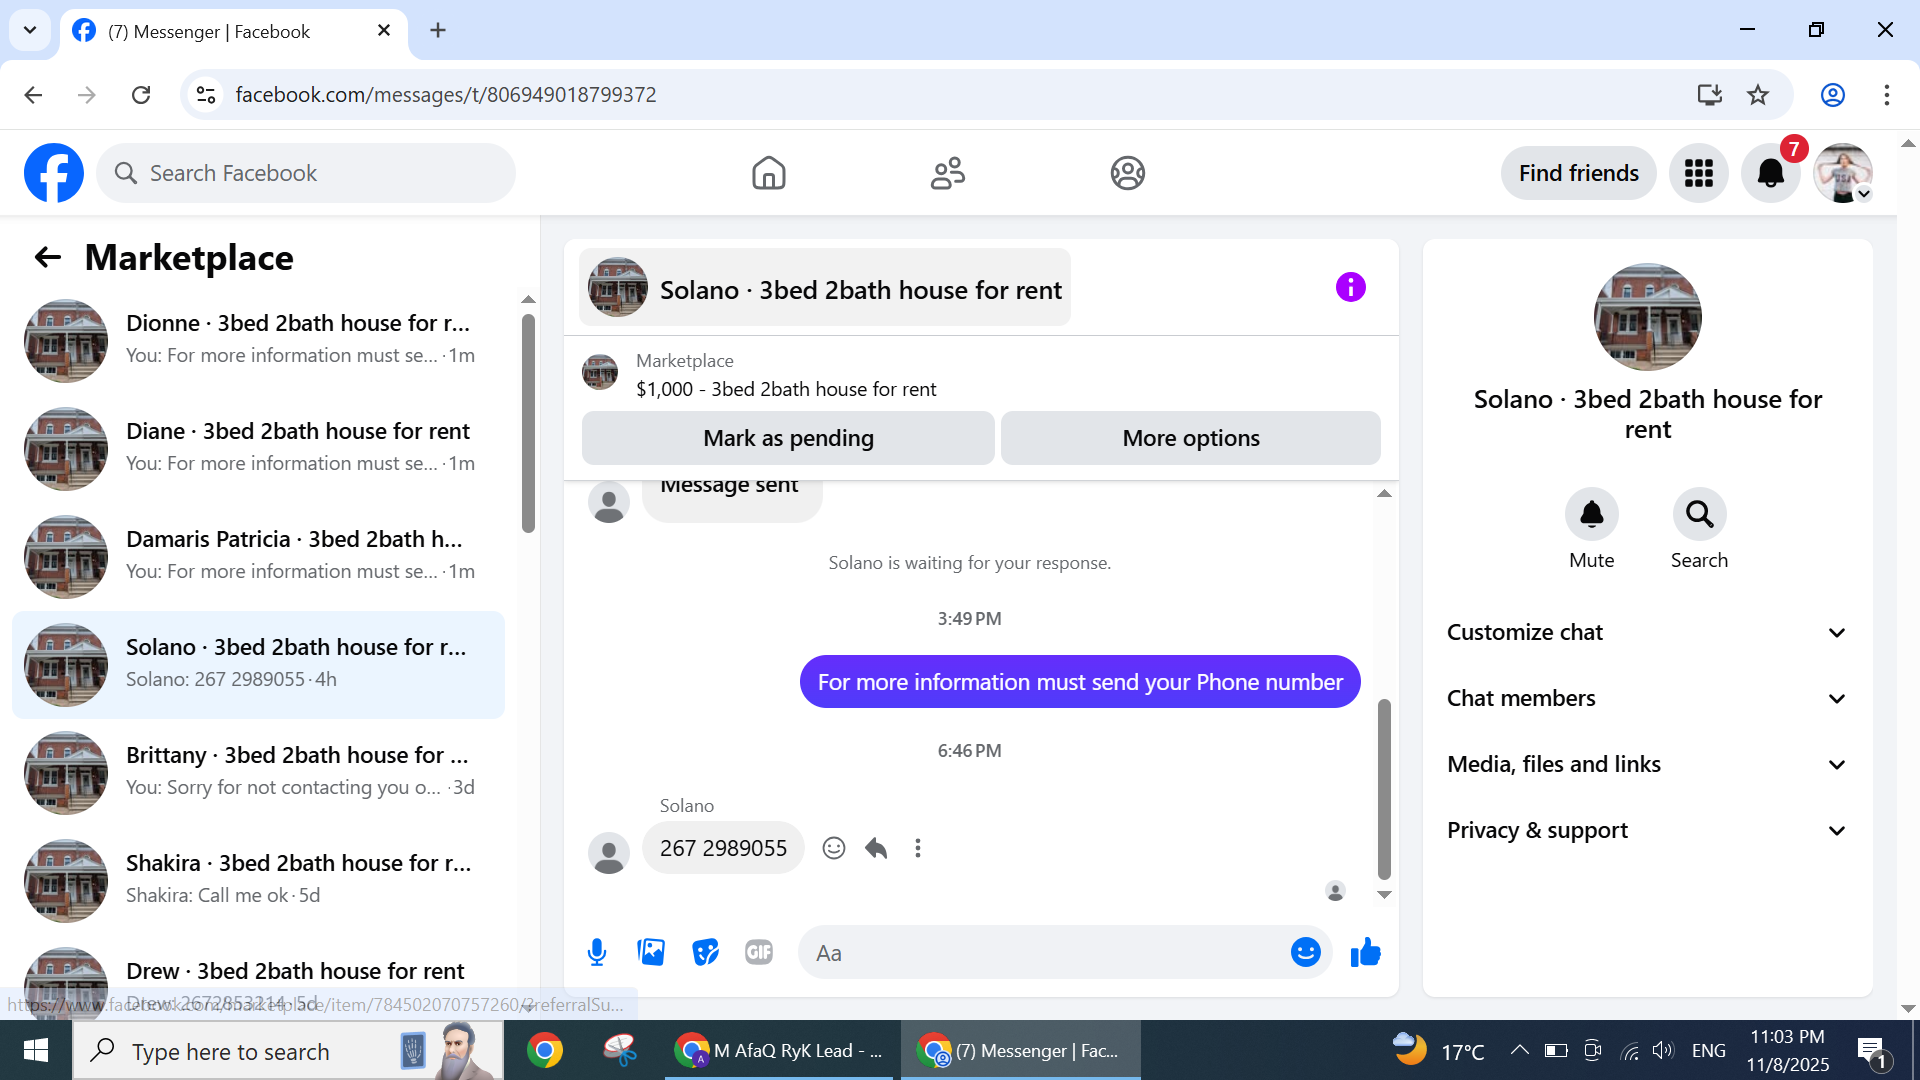Go to Facebook Home tab
Screen dimensions: 1920x1080
pos(768,173)
